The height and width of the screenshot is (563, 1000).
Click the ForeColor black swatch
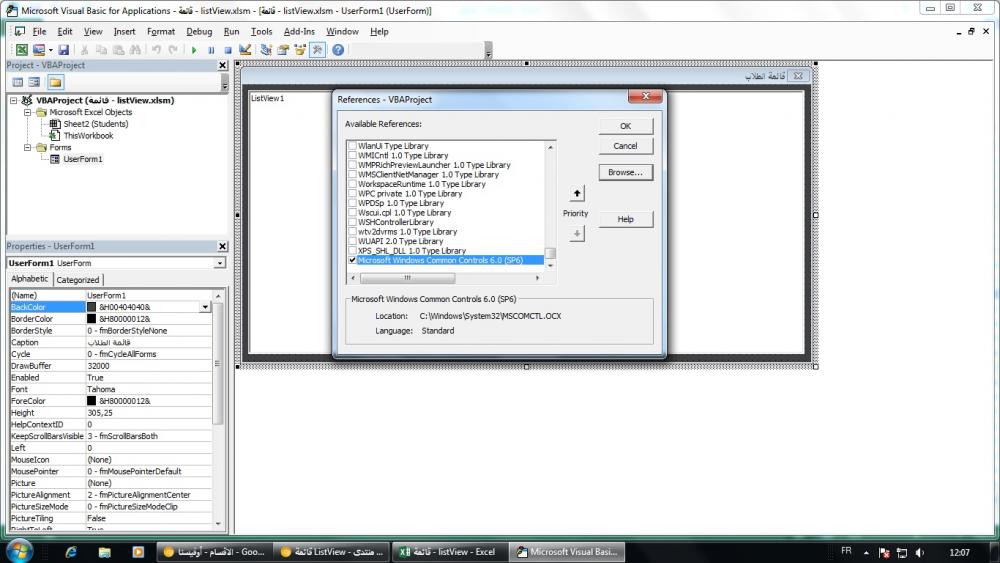91,401
